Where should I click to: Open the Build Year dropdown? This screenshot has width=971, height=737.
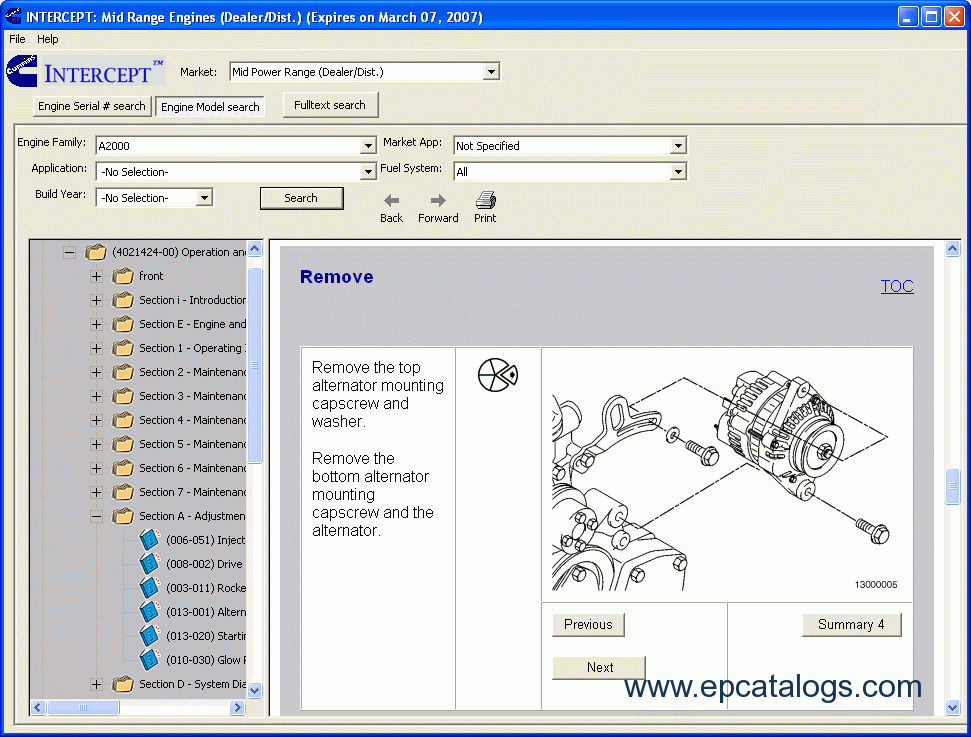(x=204, y=198)
